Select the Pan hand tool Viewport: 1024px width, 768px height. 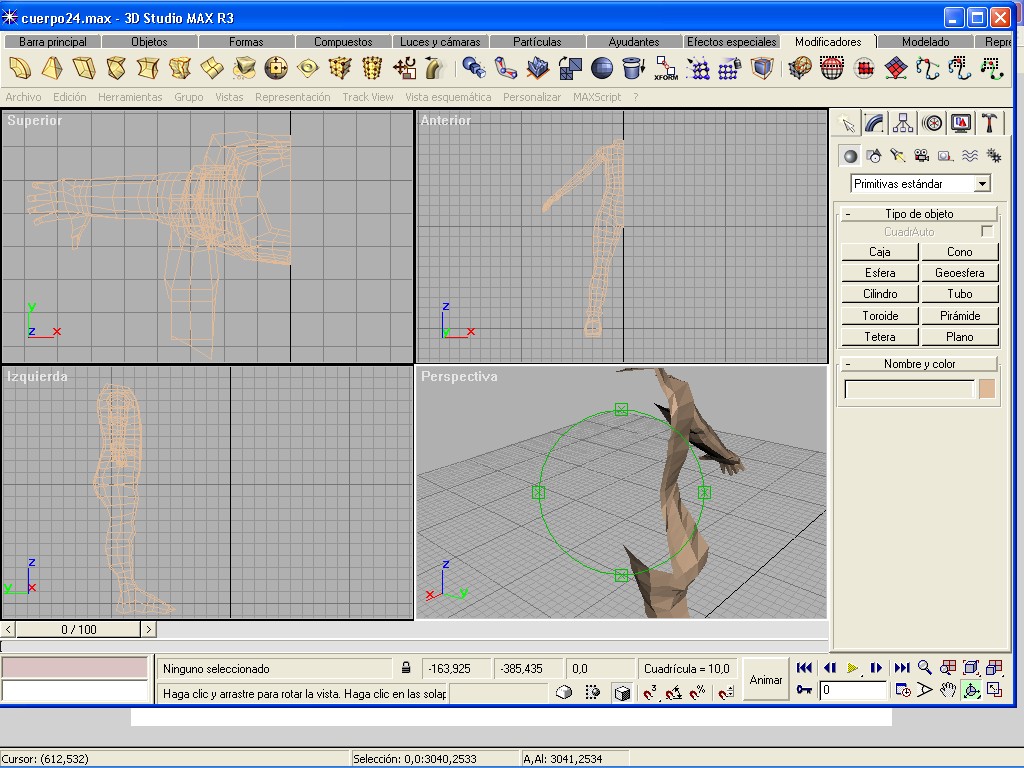coord(948,690)
